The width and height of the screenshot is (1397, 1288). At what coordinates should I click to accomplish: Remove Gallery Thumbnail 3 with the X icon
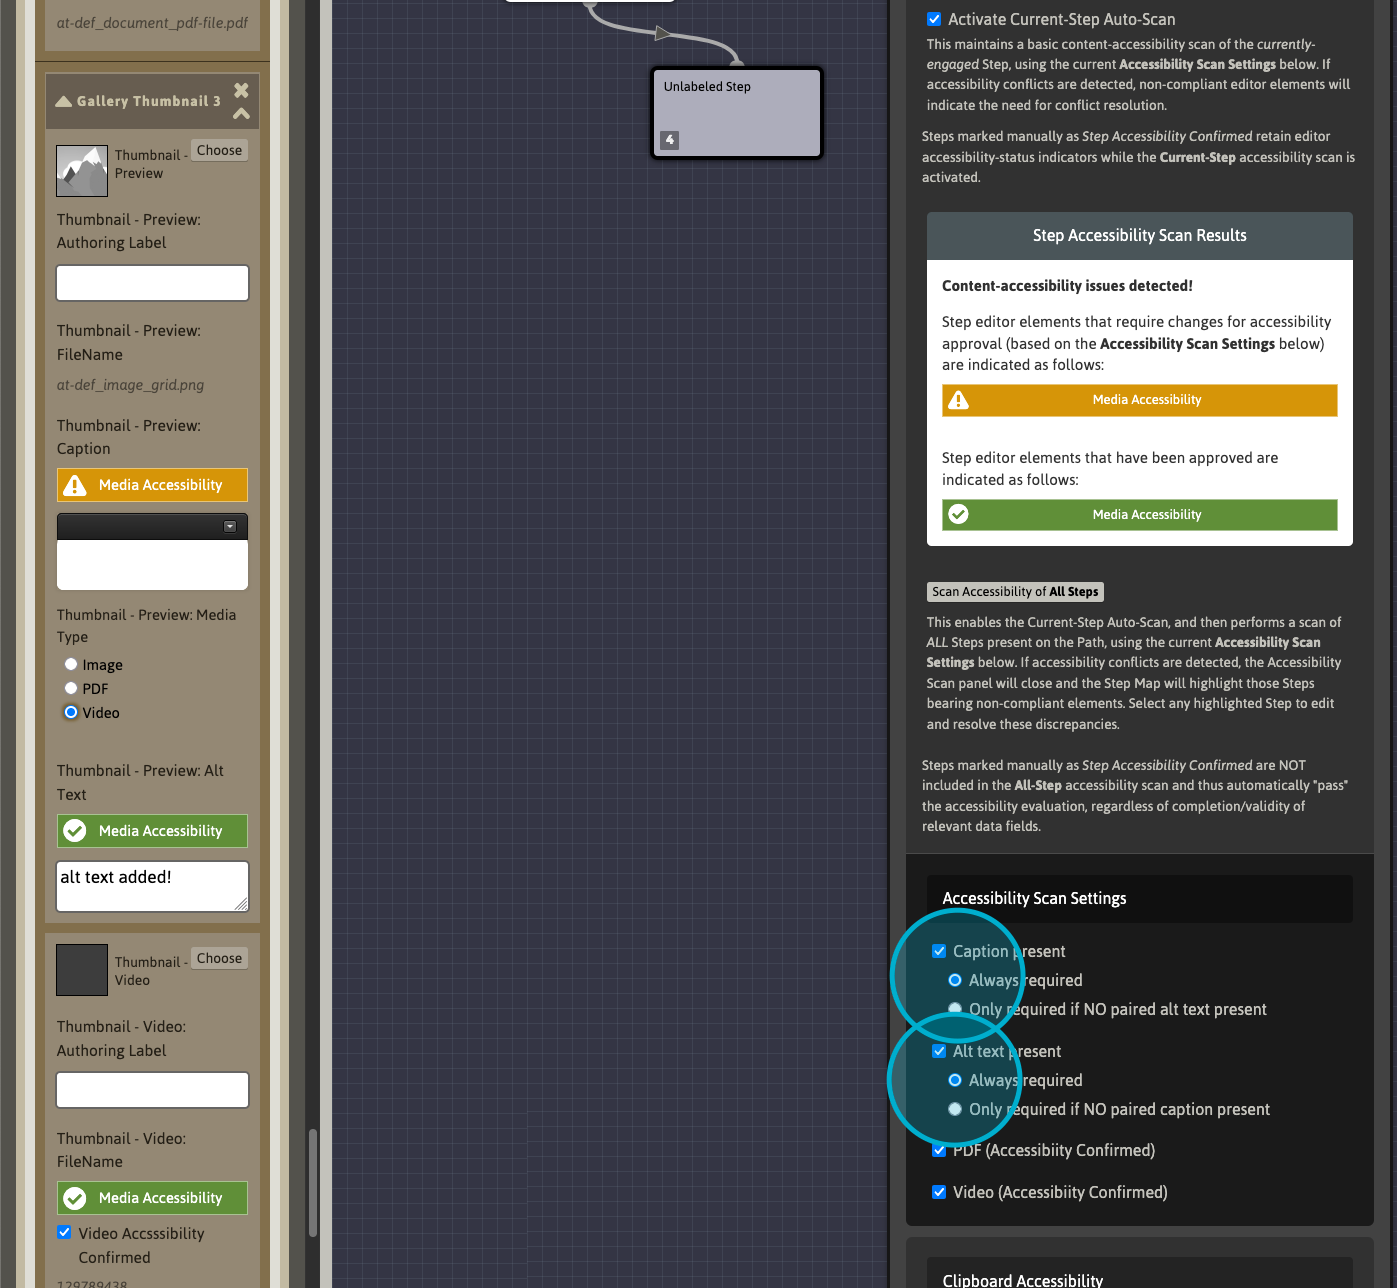pyautogui.click(x=241, y=90)
